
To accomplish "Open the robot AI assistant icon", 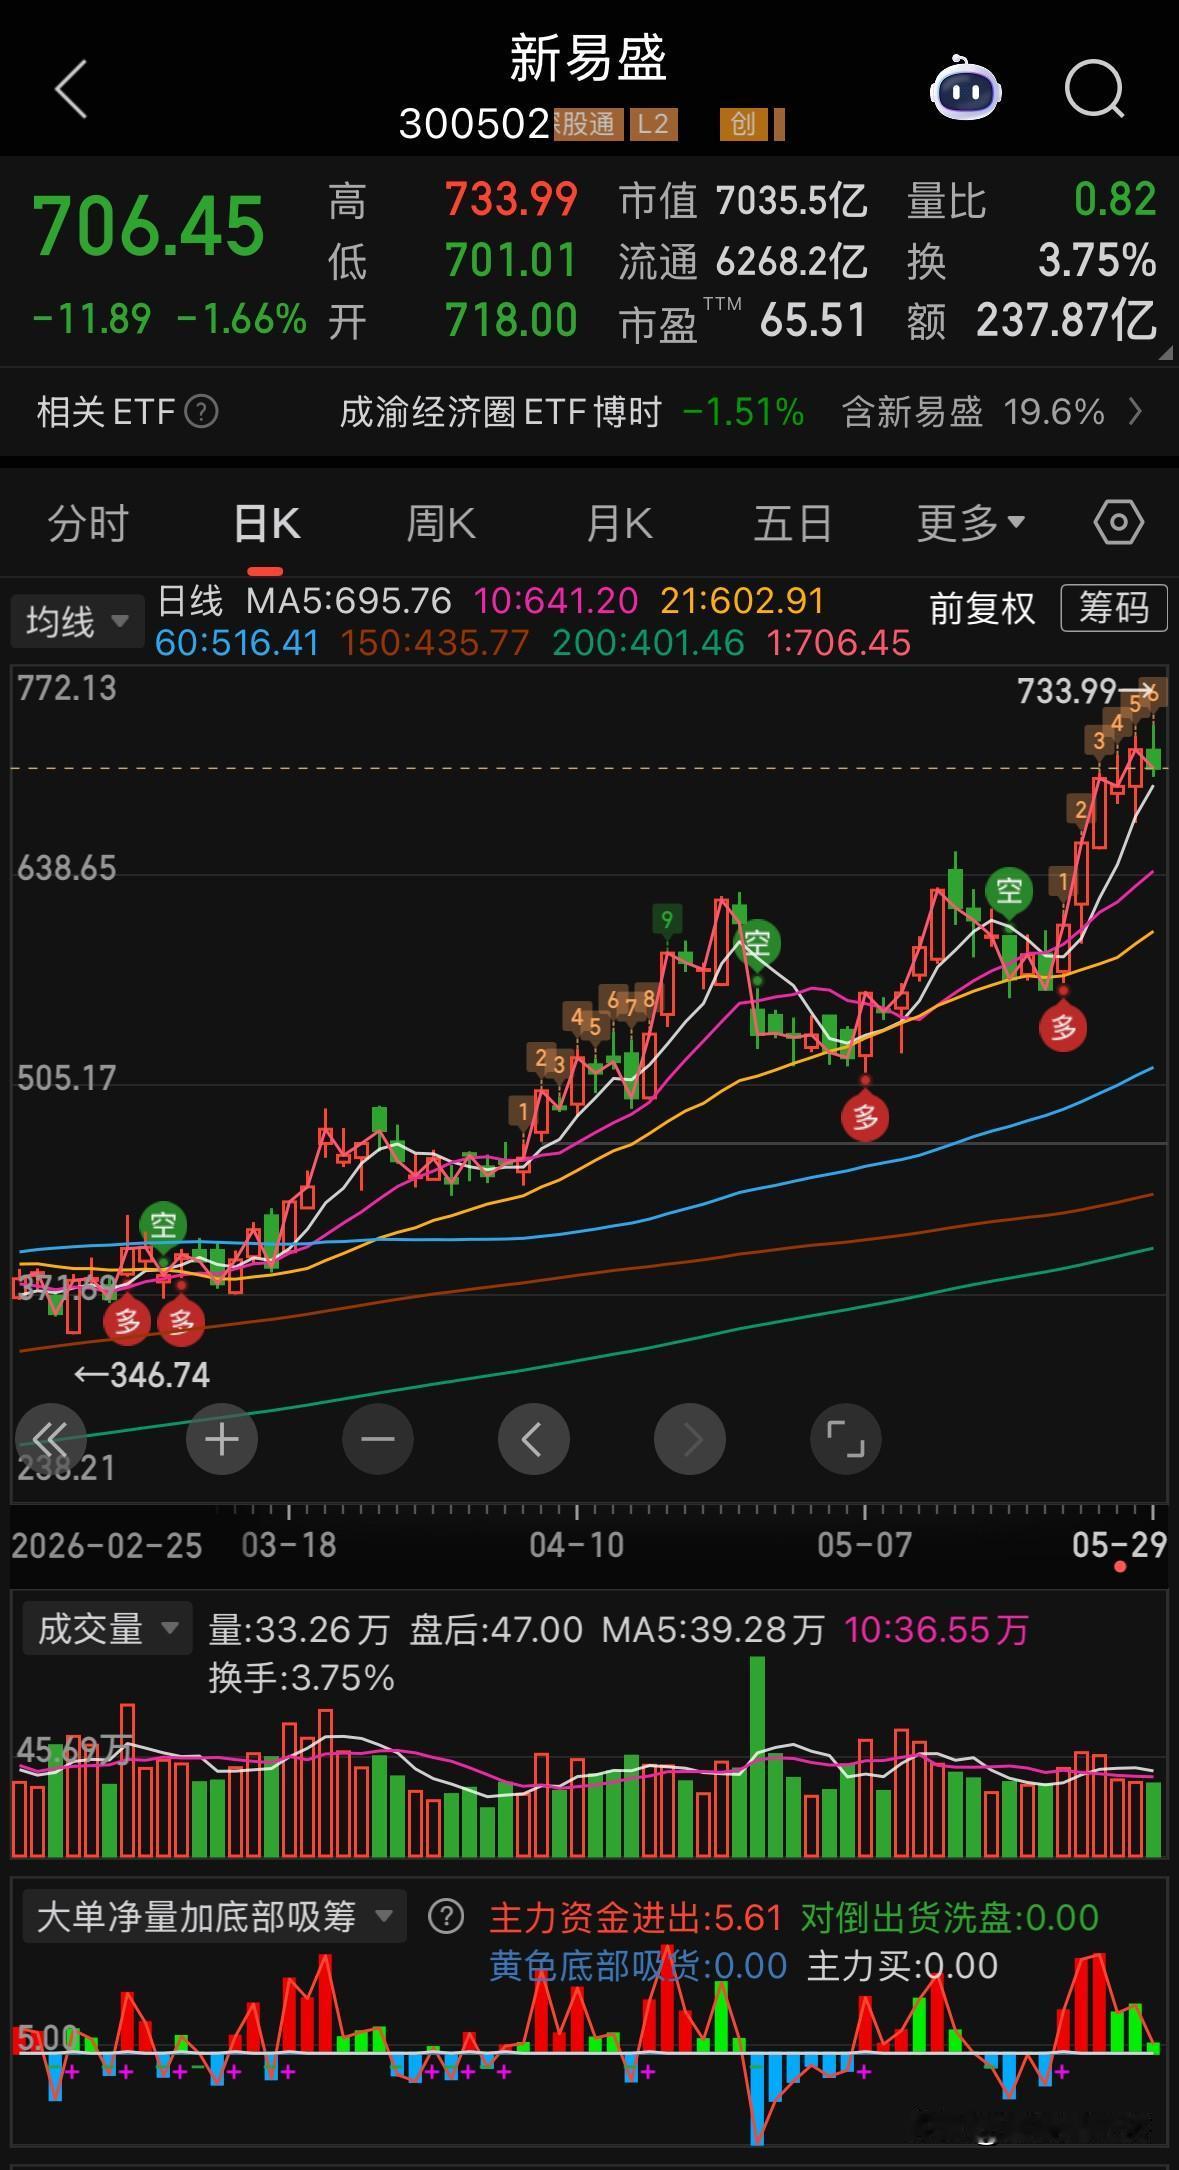I will [x=965, y=90].
